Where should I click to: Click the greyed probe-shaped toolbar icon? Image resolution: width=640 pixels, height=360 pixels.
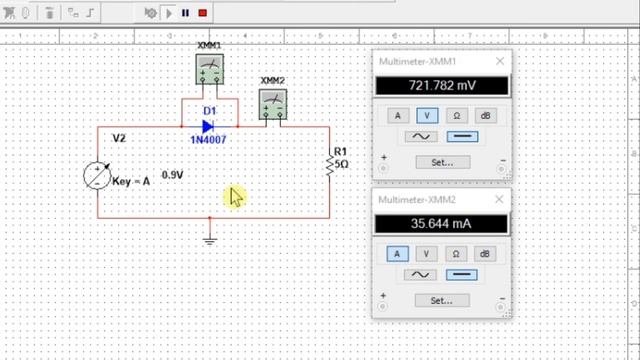[25, 13]
